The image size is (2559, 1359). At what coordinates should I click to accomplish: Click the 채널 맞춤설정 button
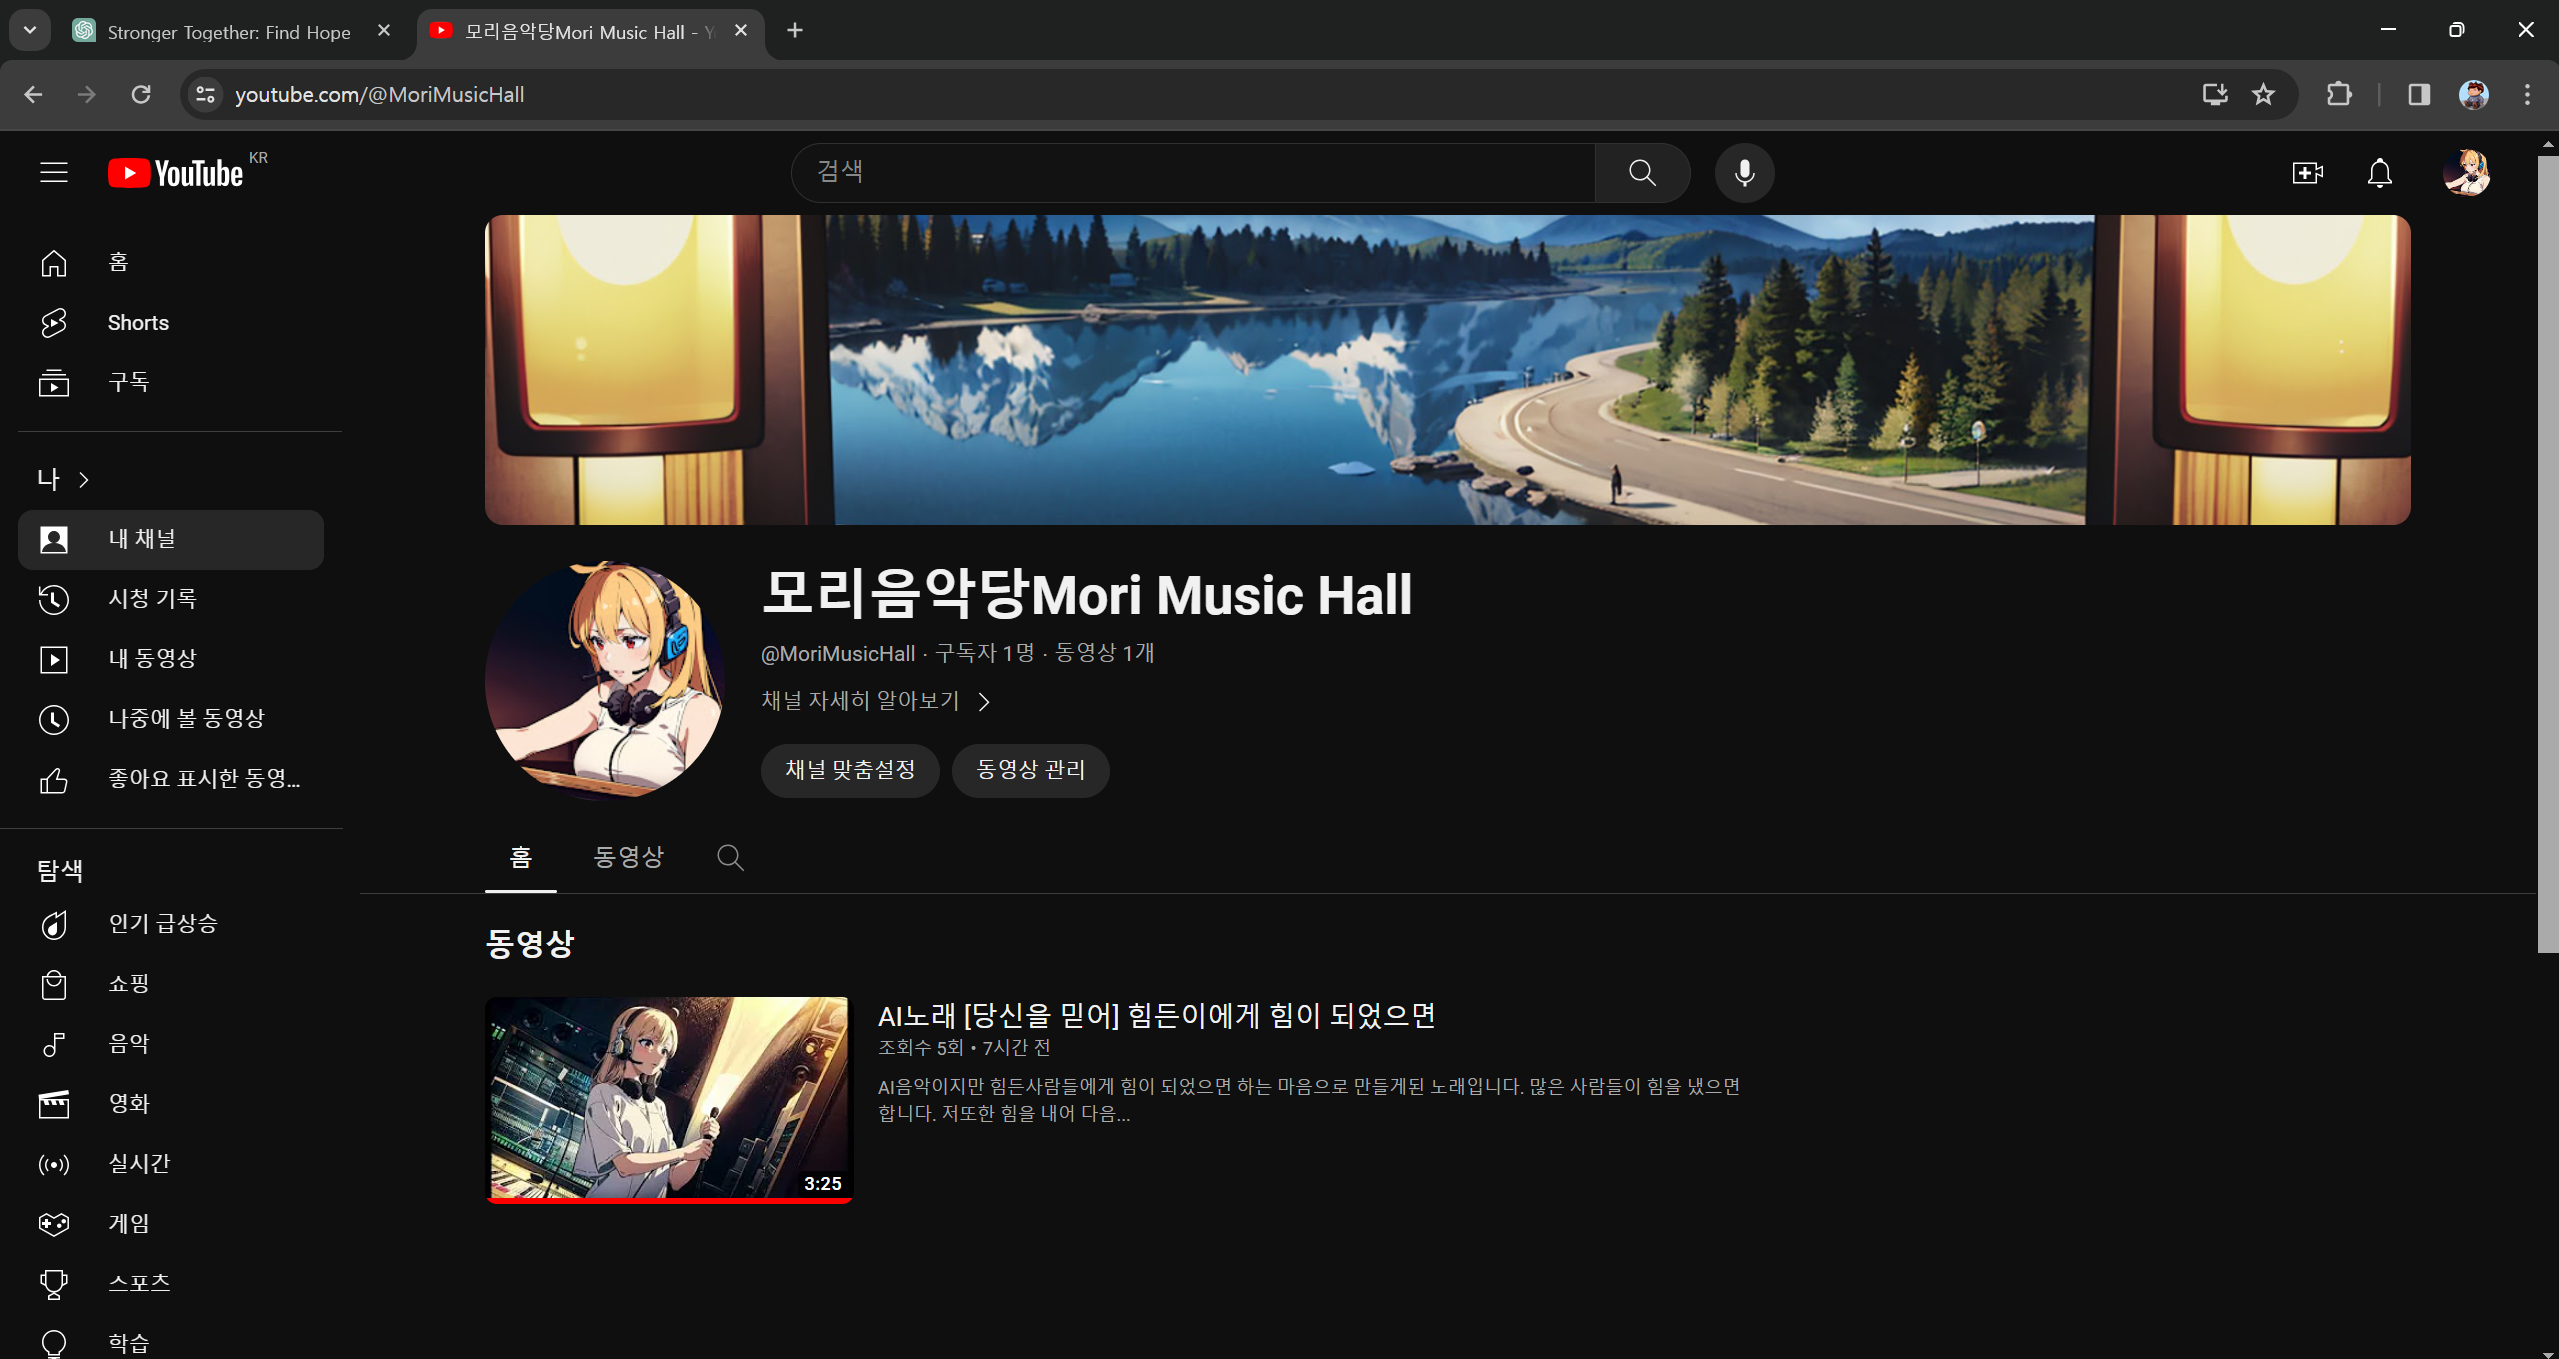(850, 770)
